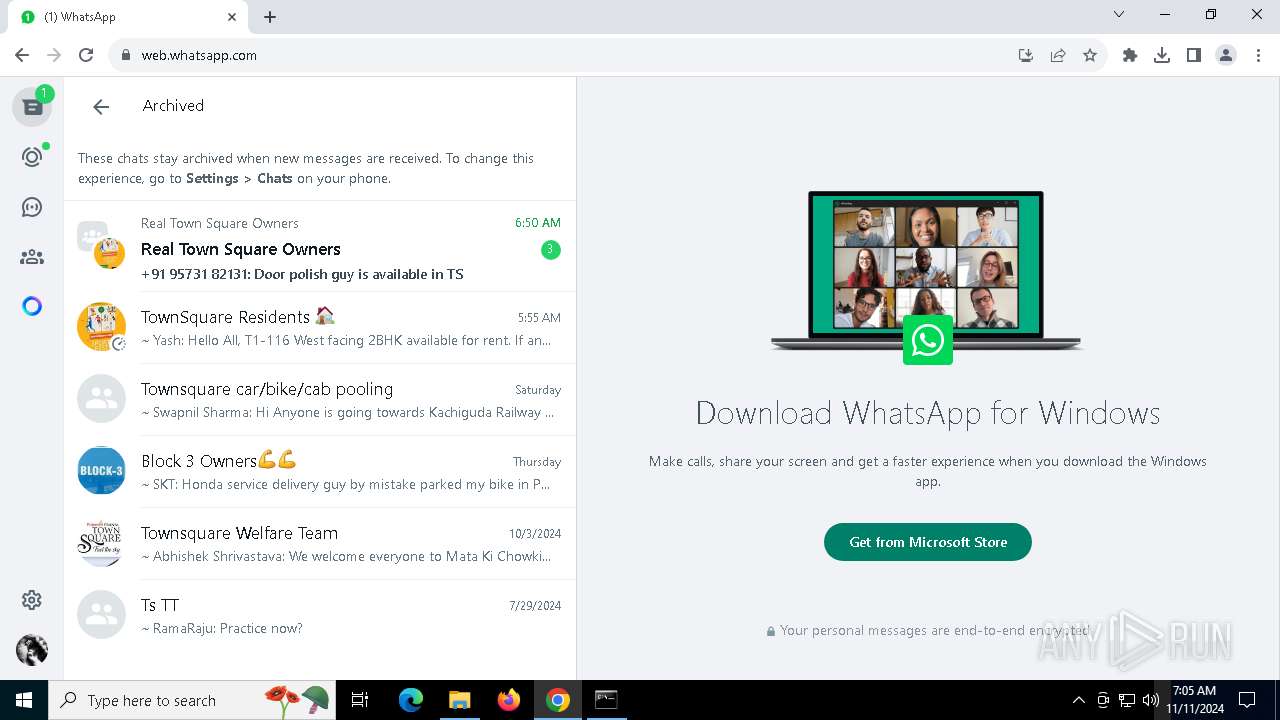
Task: Launch Microsoft Edge from taskbar
Action: 411,700
